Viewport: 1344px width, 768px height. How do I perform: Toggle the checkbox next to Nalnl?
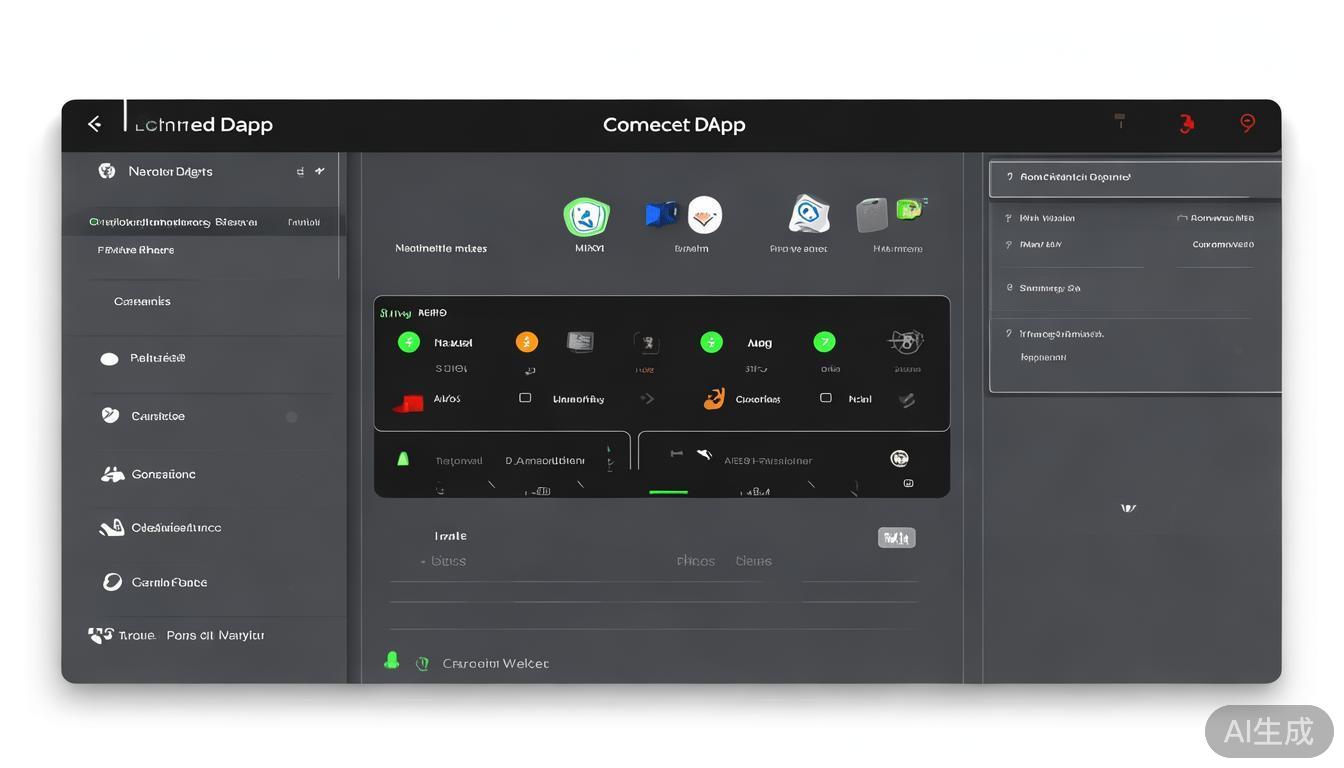[826, 398]
